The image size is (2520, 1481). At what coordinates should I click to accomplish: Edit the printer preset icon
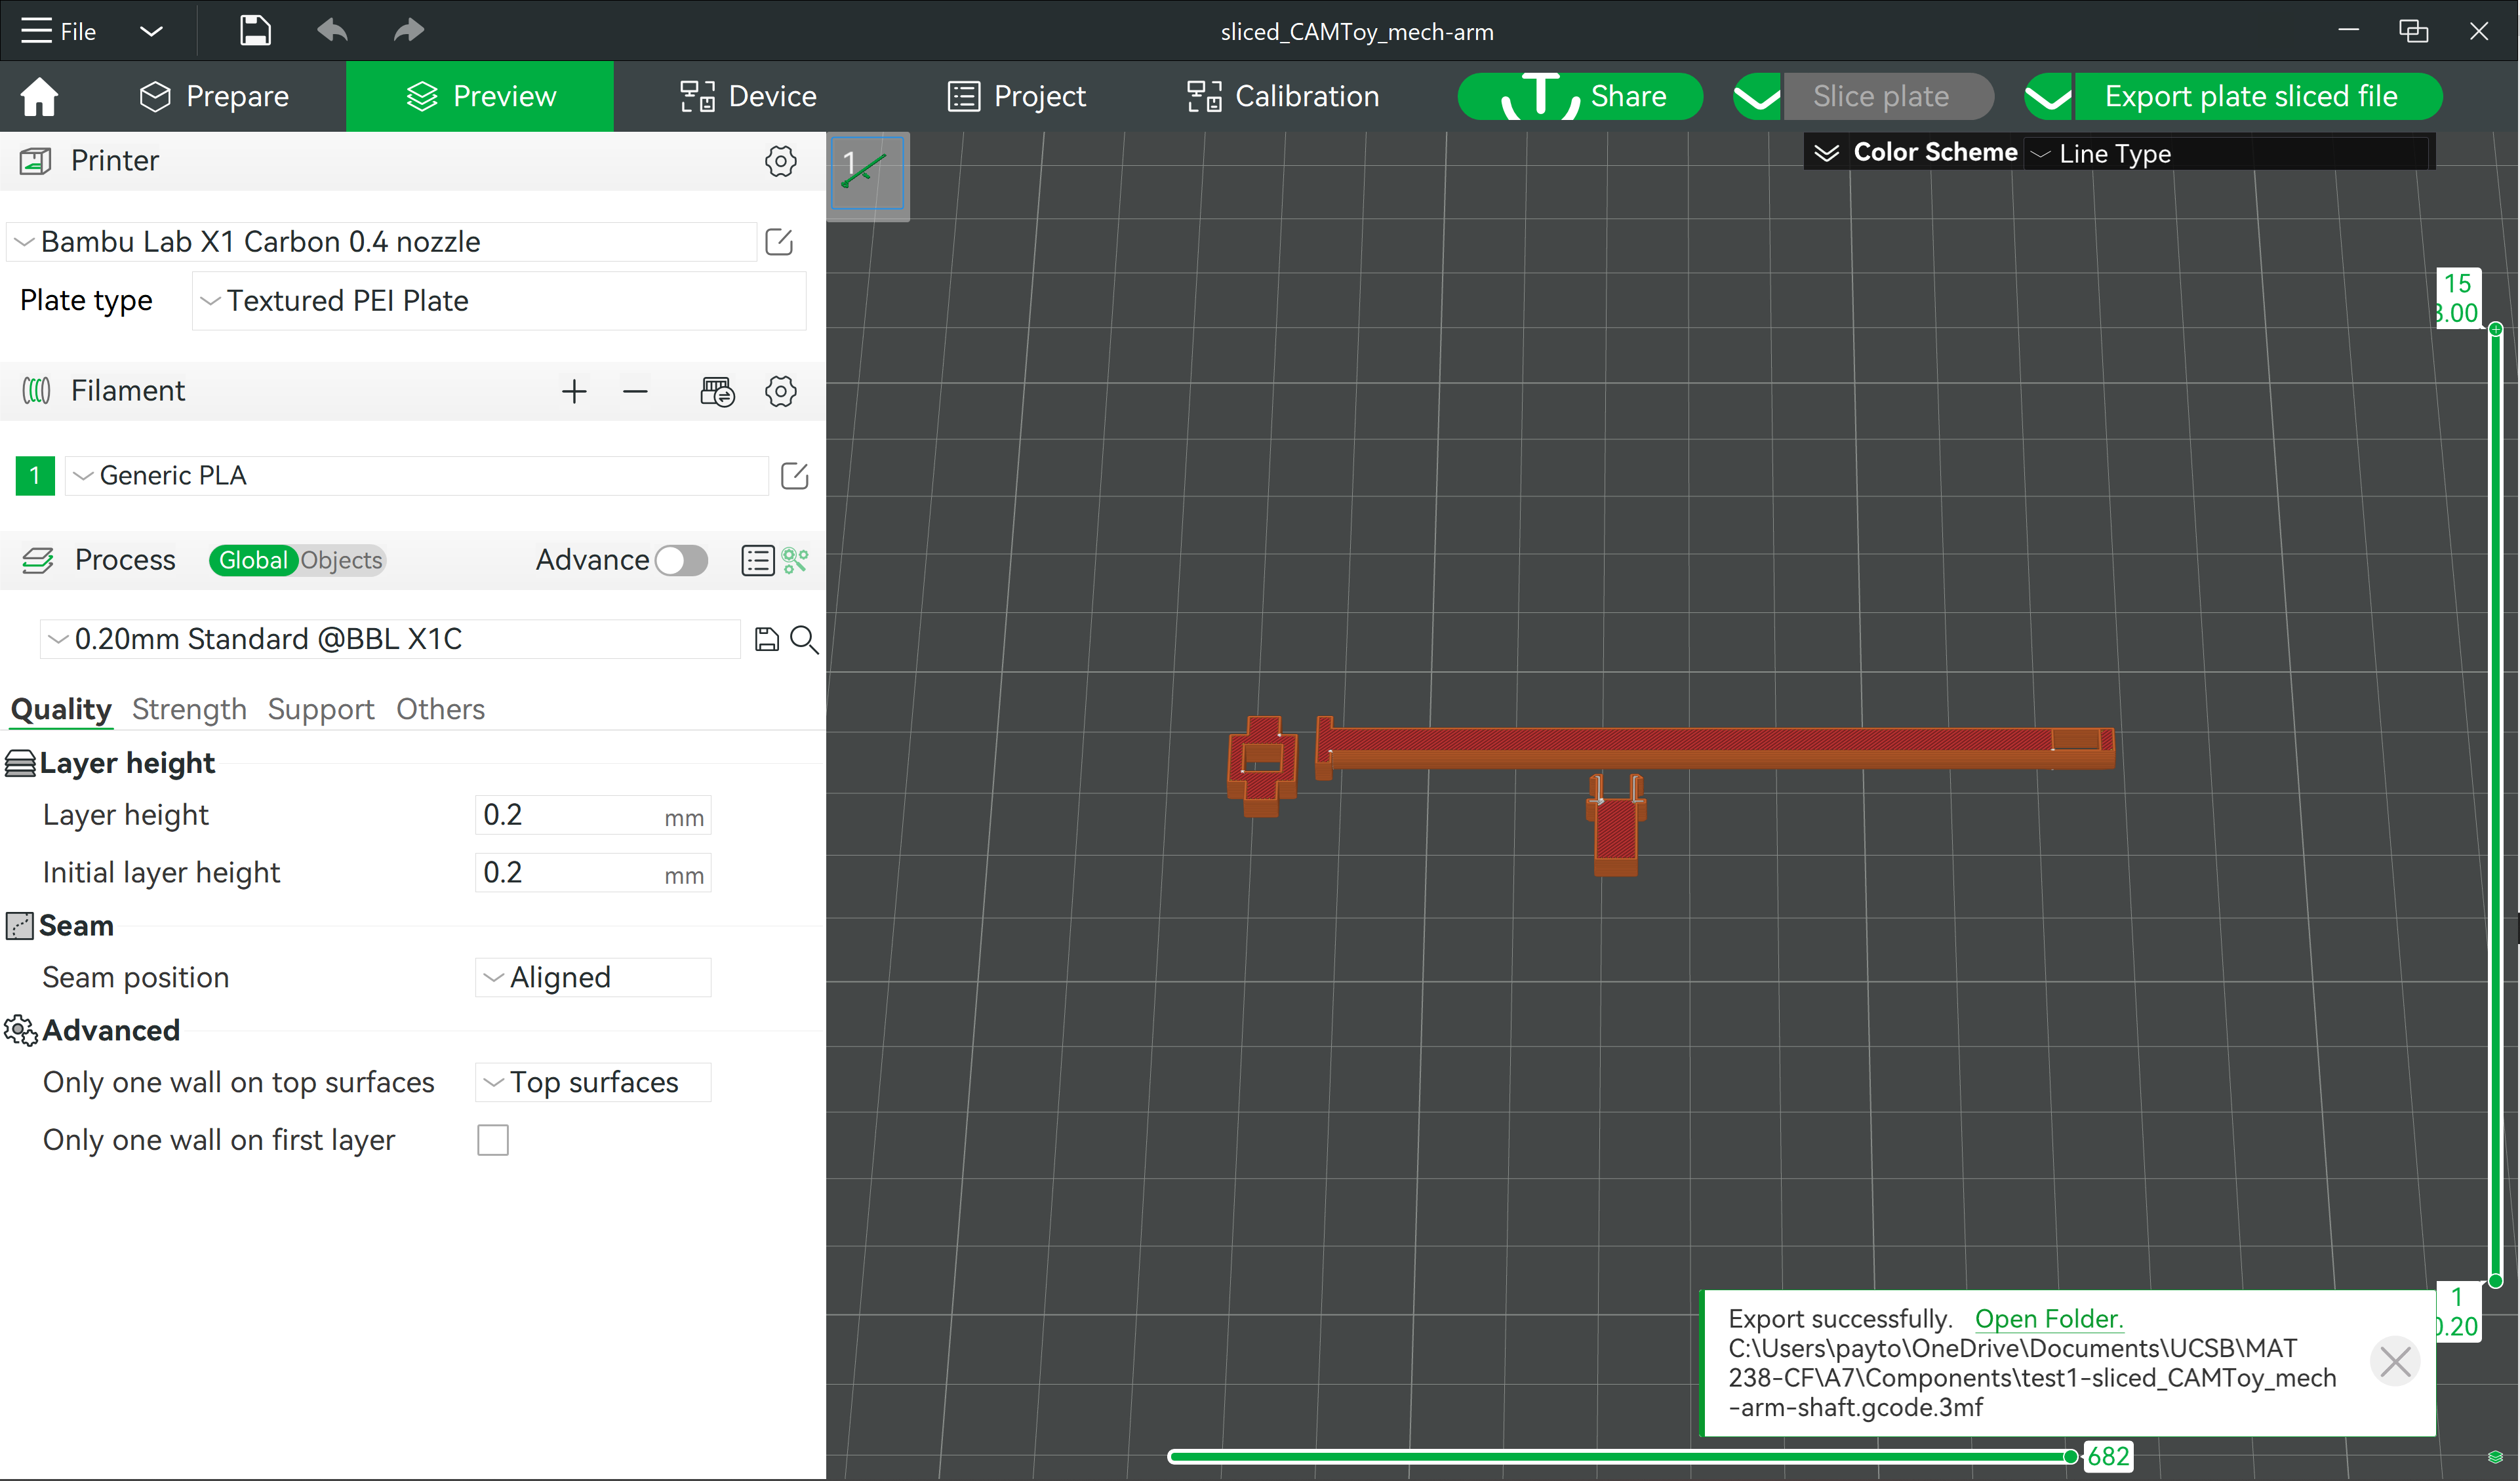779,242
